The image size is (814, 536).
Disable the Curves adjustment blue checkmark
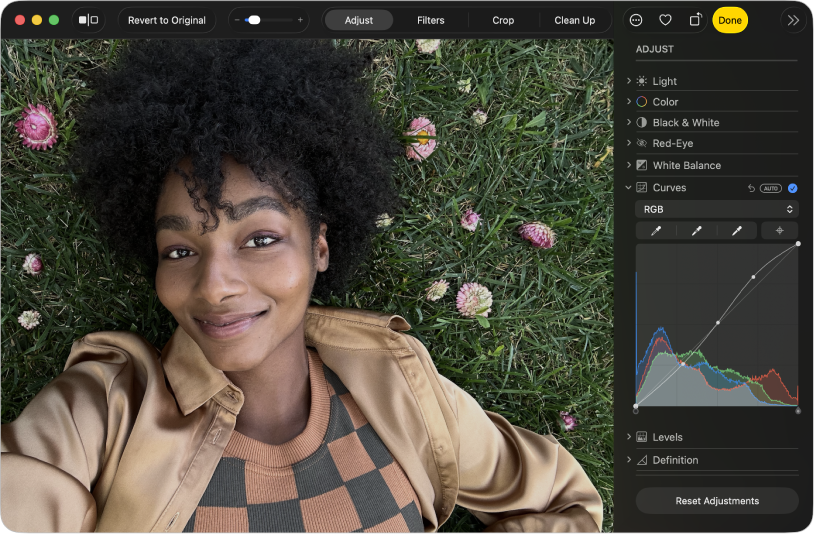tap(792, 188)
